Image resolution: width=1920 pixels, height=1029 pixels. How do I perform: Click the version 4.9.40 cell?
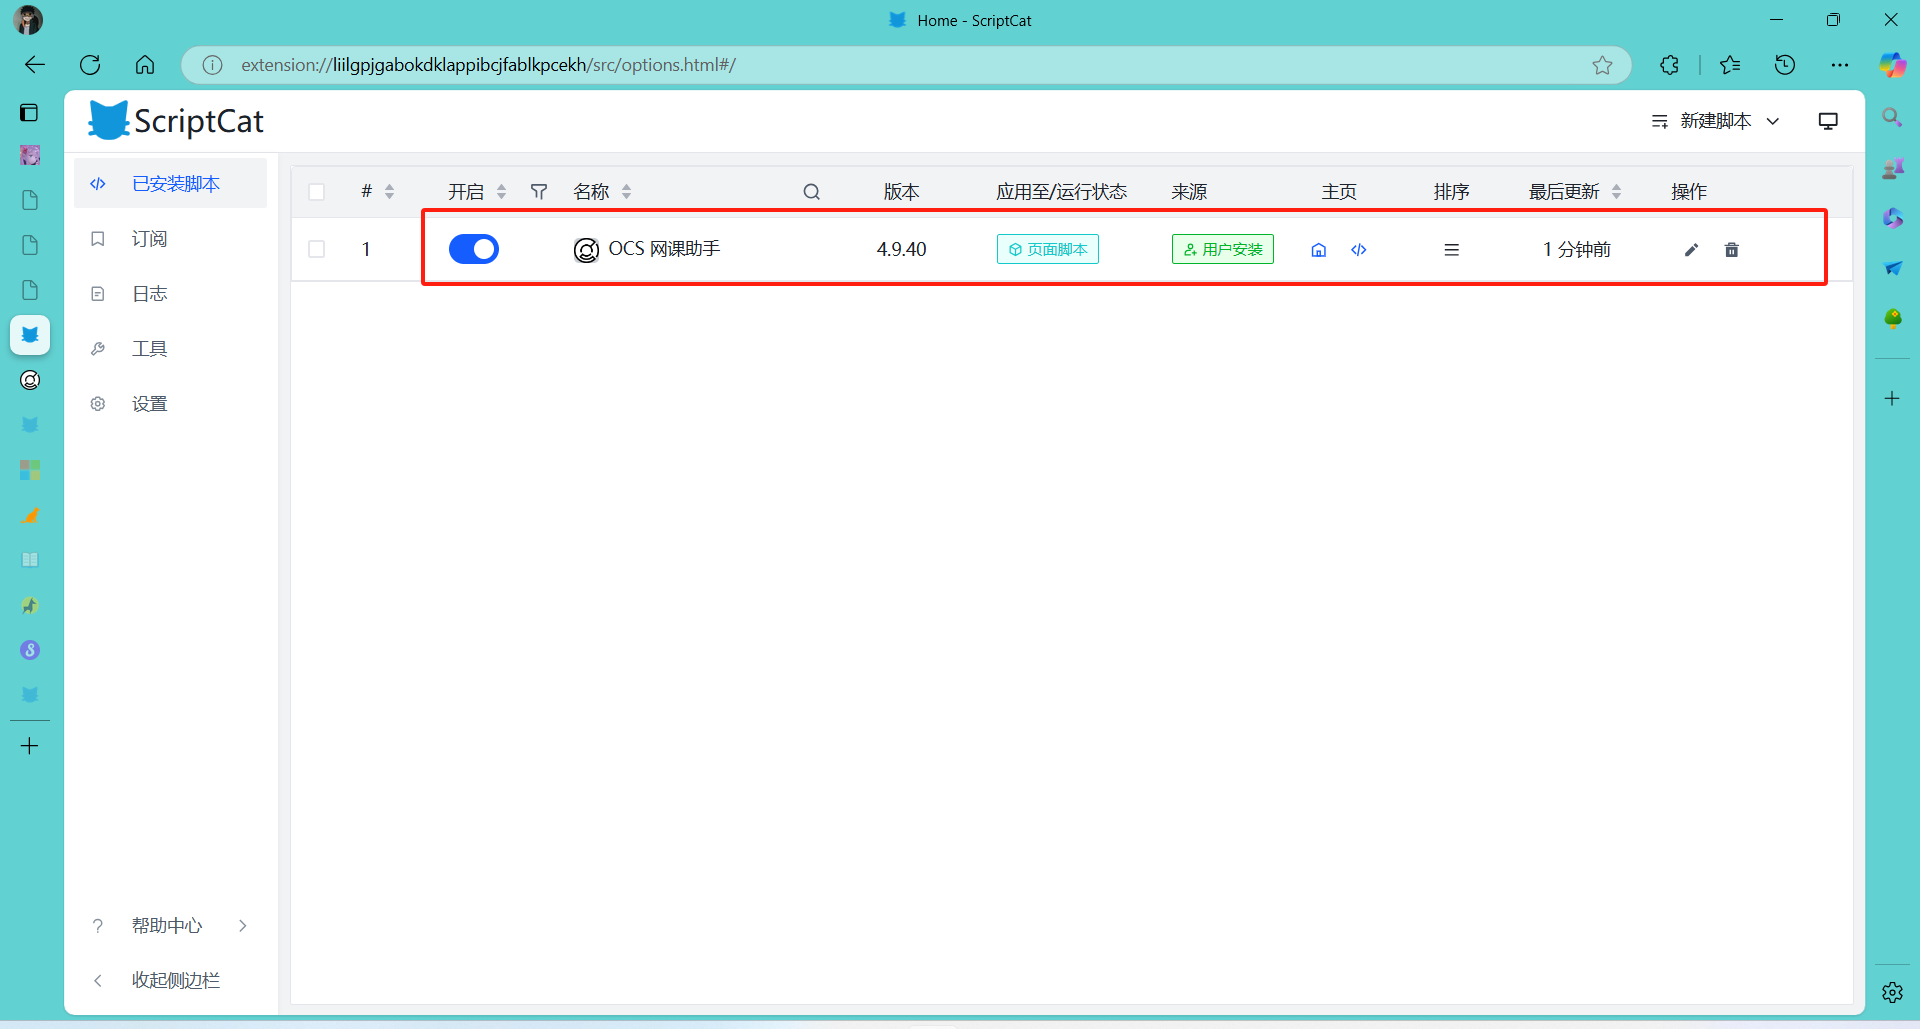902,249
